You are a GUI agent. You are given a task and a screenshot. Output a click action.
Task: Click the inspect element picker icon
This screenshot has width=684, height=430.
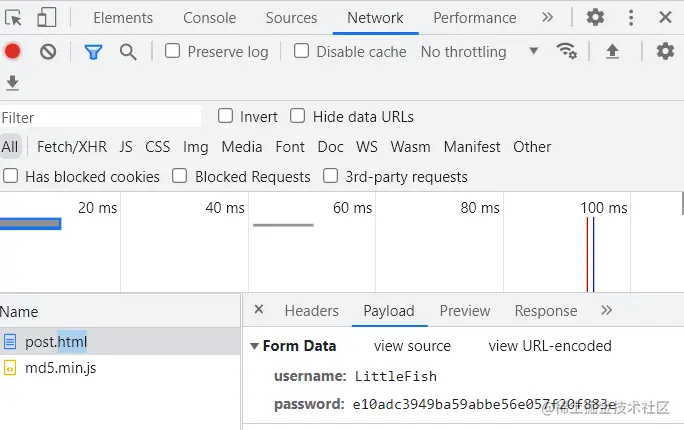coord(14,18)
